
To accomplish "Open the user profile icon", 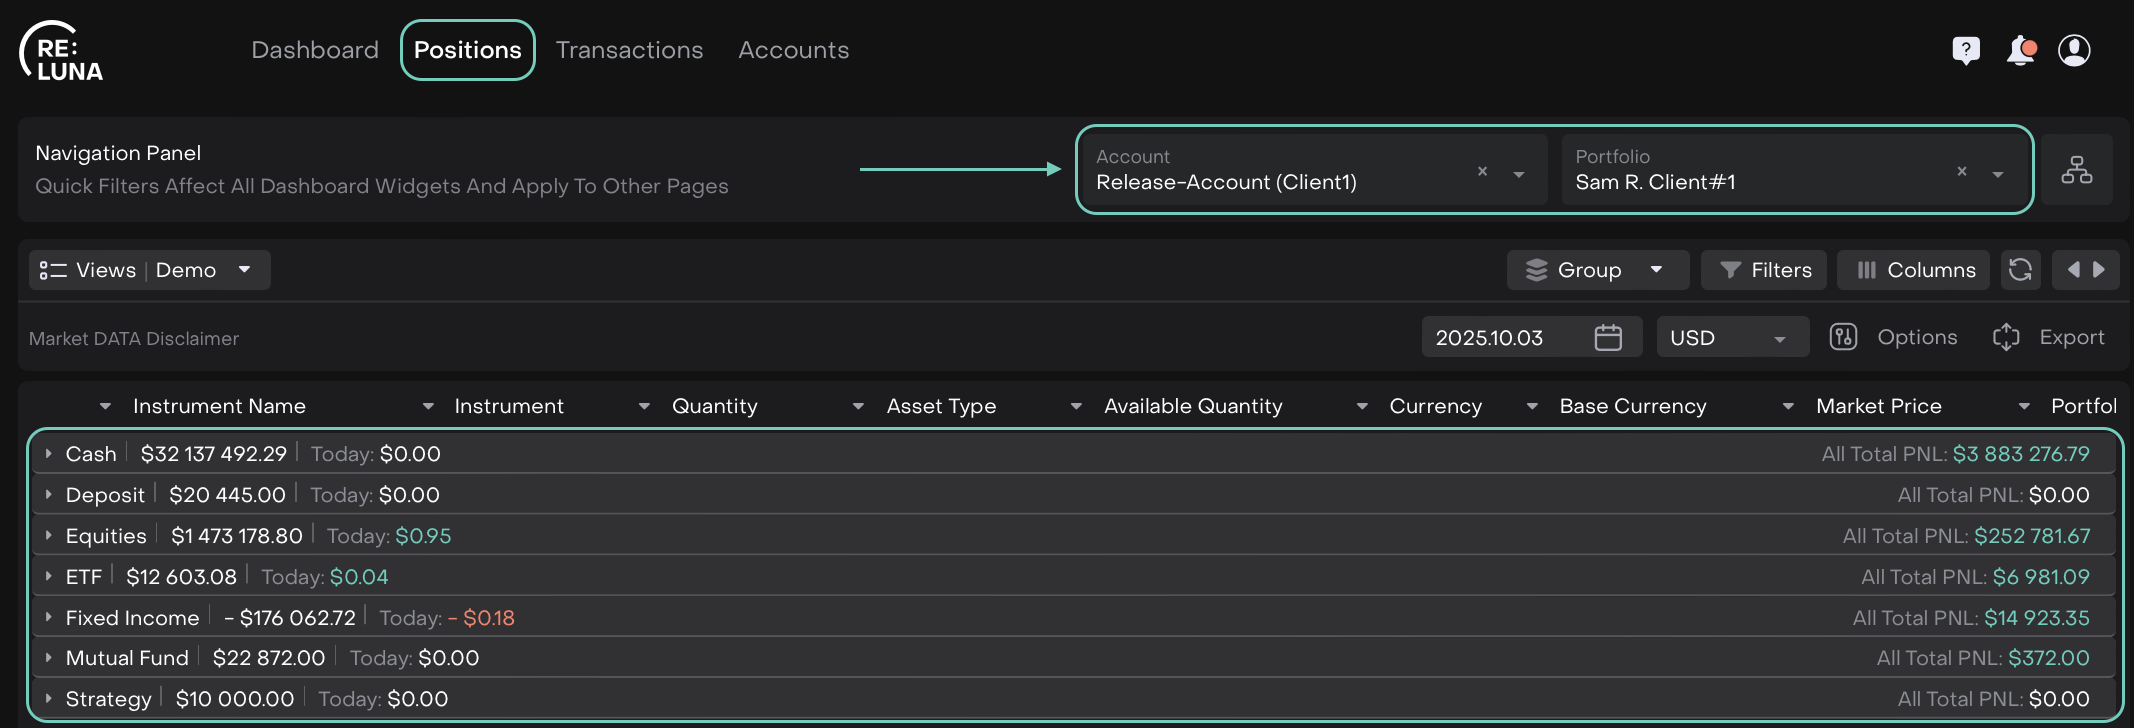I will pyautogui.click(x=2074, y=50).
